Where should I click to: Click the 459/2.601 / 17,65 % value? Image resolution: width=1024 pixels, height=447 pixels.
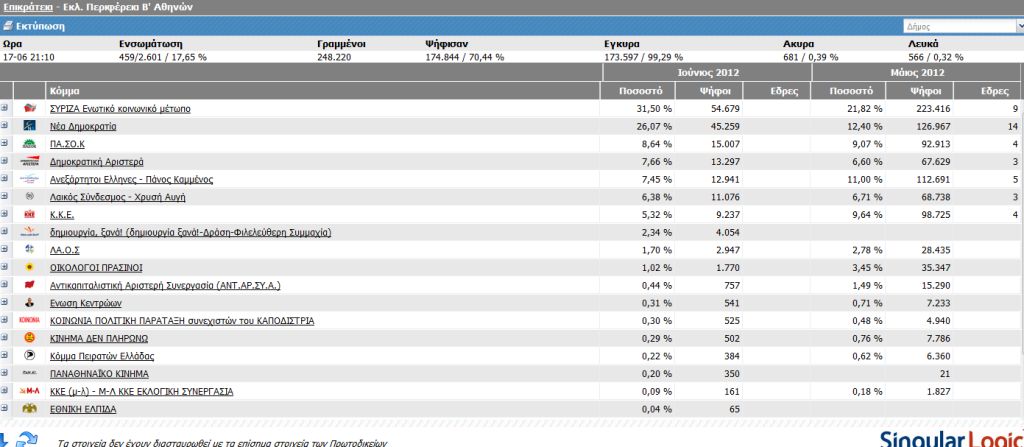[x=163, y=57]
